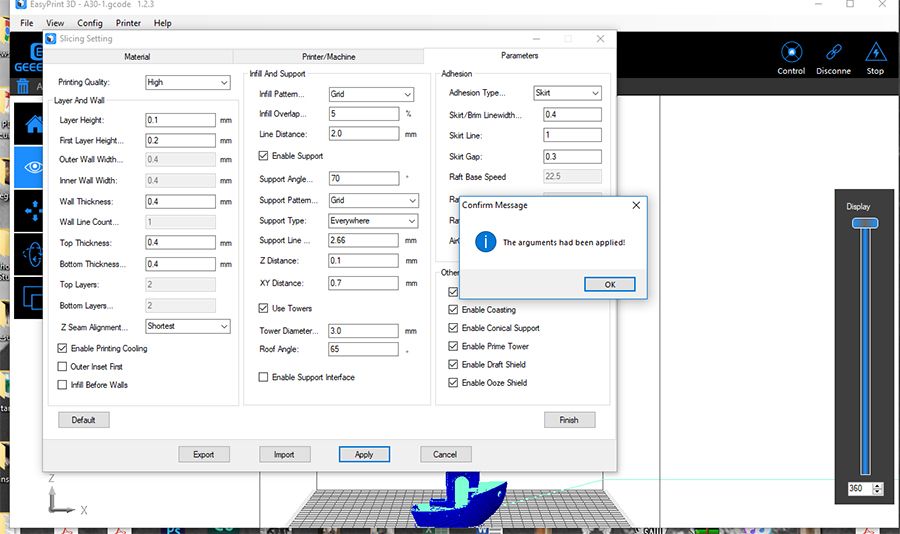The height and width of the screenshot is (534, 900).
Task: Click the Skirt Gap field
Action: pyautogui.click(x=572, y=157)
